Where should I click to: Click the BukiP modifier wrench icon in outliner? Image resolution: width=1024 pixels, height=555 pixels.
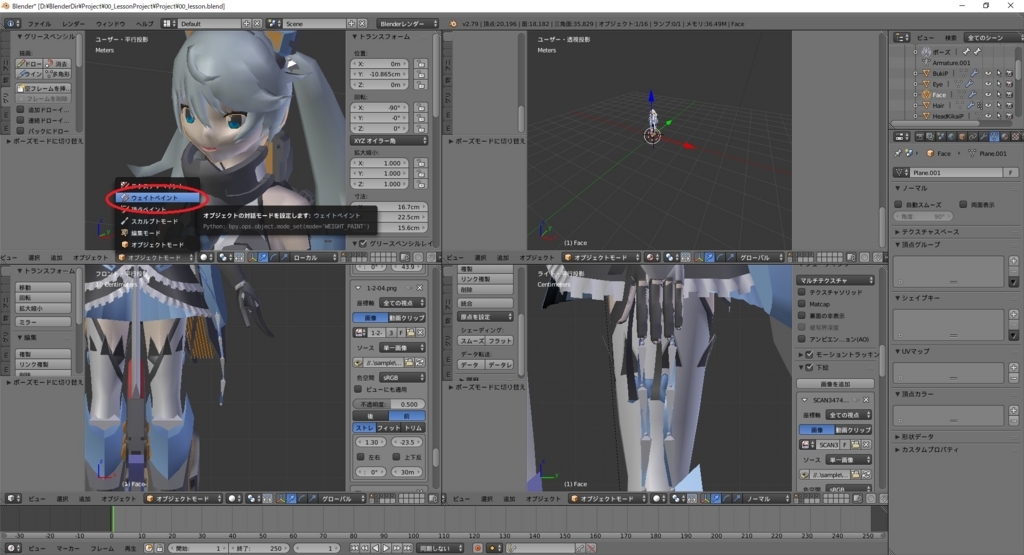(974, 73)
